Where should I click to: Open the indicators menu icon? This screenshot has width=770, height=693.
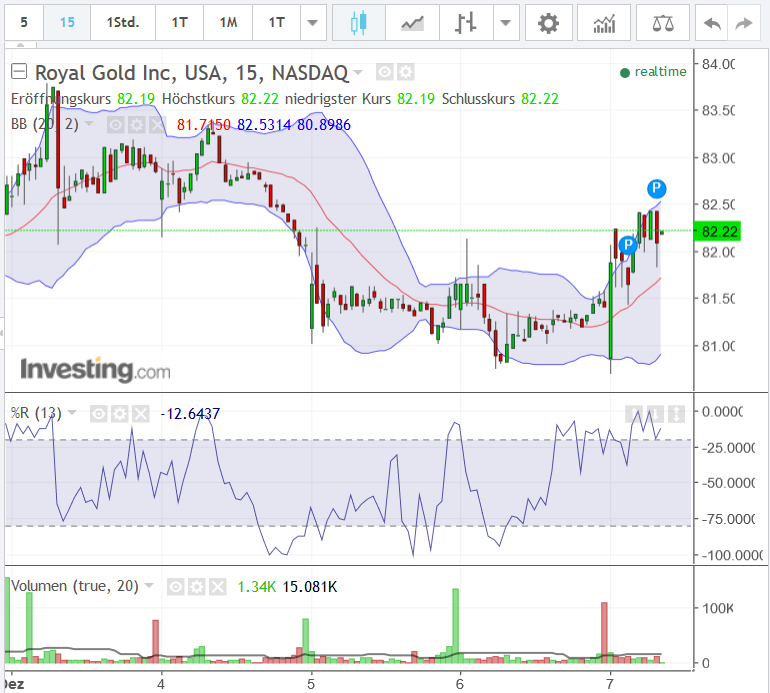coord(604,23)
